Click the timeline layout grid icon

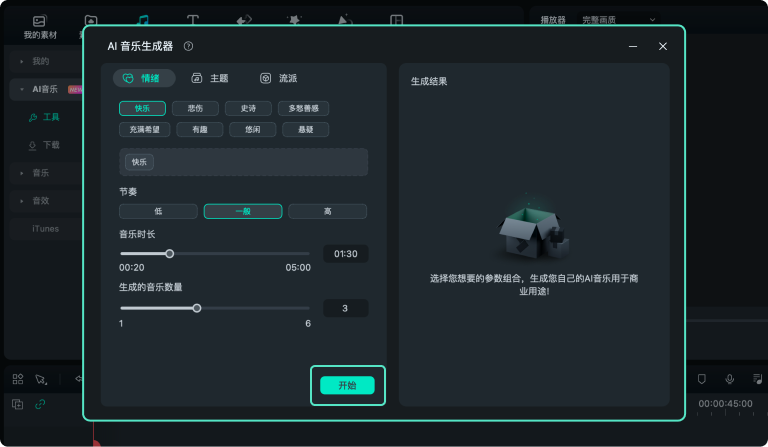coord(18,379)
